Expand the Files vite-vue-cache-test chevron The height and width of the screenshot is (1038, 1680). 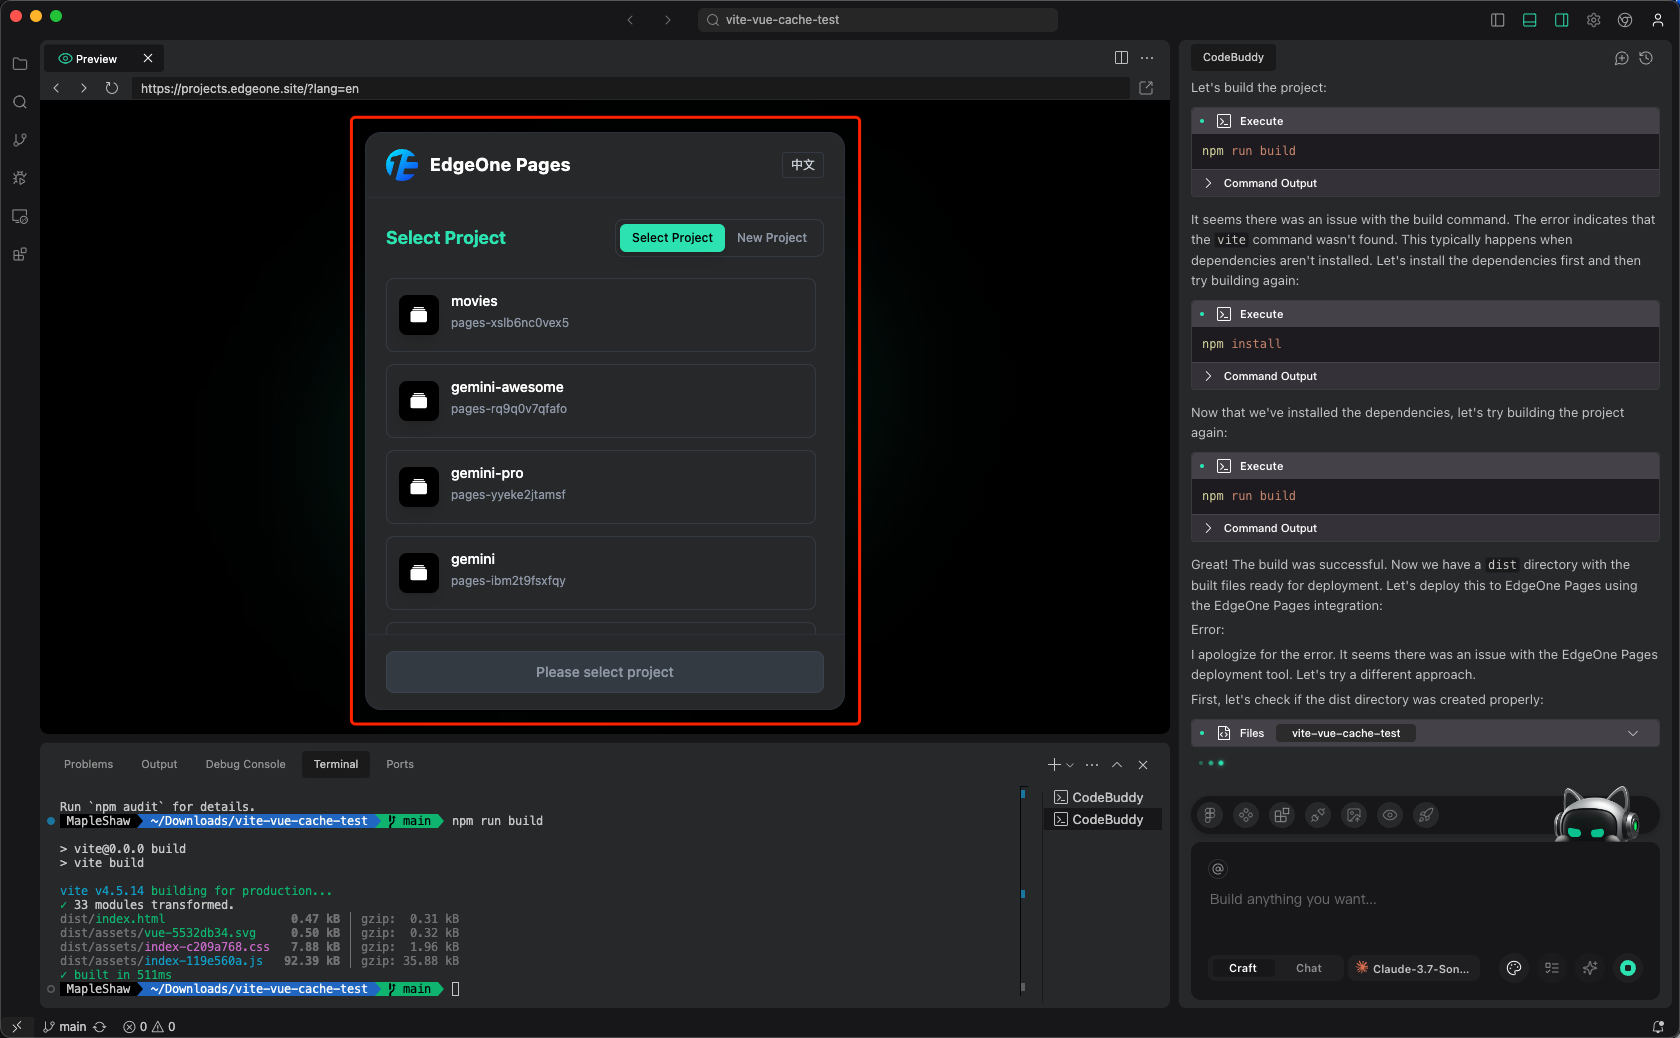[x=1633, y=733]
